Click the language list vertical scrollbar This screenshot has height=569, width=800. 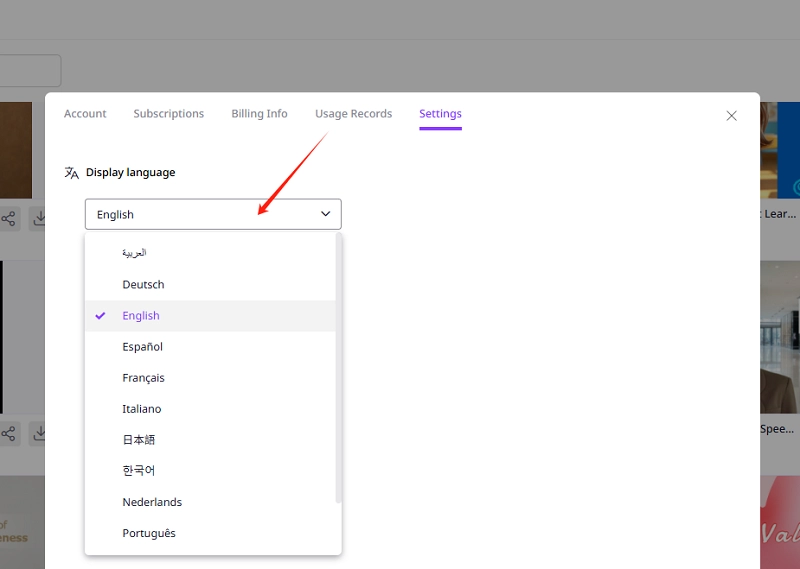tap(339, 370)
